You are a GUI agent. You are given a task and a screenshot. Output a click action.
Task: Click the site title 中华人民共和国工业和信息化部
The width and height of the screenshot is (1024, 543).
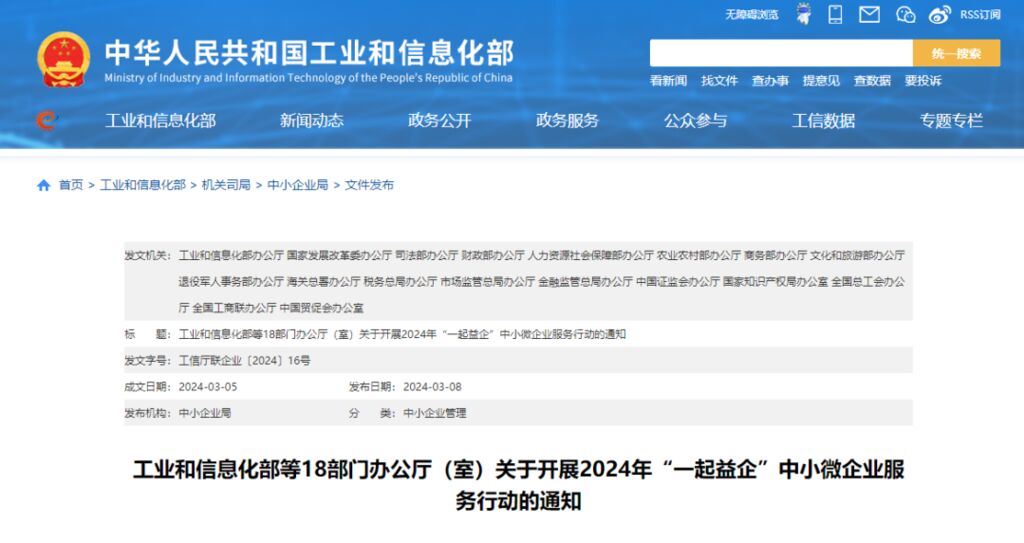pos(310,52)
